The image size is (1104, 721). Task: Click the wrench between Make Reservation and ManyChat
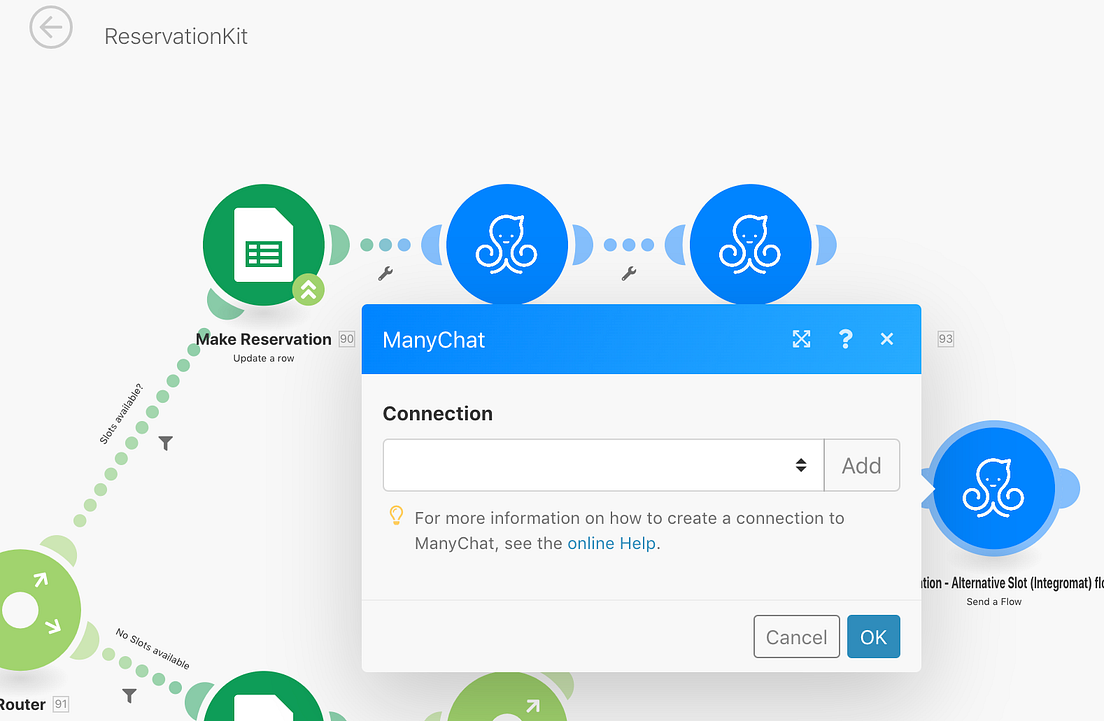(x=385, y=273)
